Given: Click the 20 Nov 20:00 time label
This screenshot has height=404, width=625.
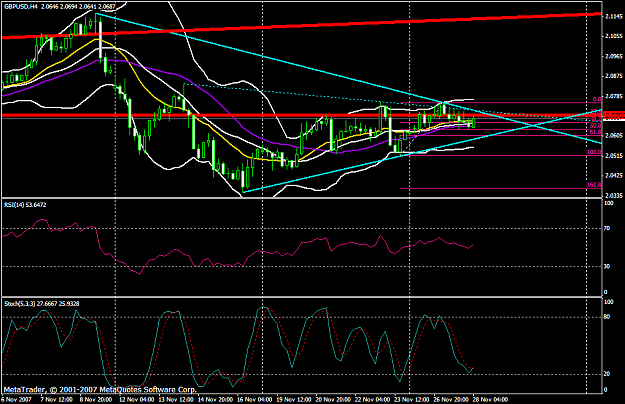Looking at the screenshot, I should coord(333,400).
